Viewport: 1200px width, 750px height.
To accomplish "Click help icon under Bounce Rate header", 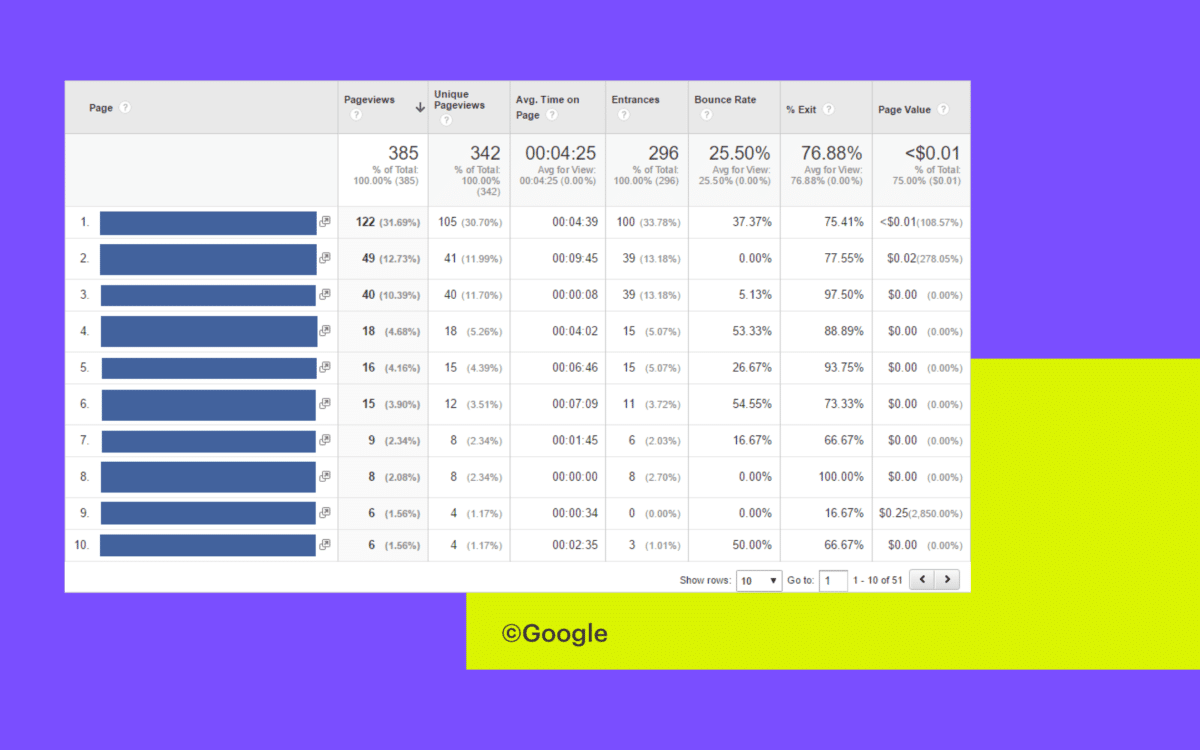I will pyautogui.click(x=706, y=115).
